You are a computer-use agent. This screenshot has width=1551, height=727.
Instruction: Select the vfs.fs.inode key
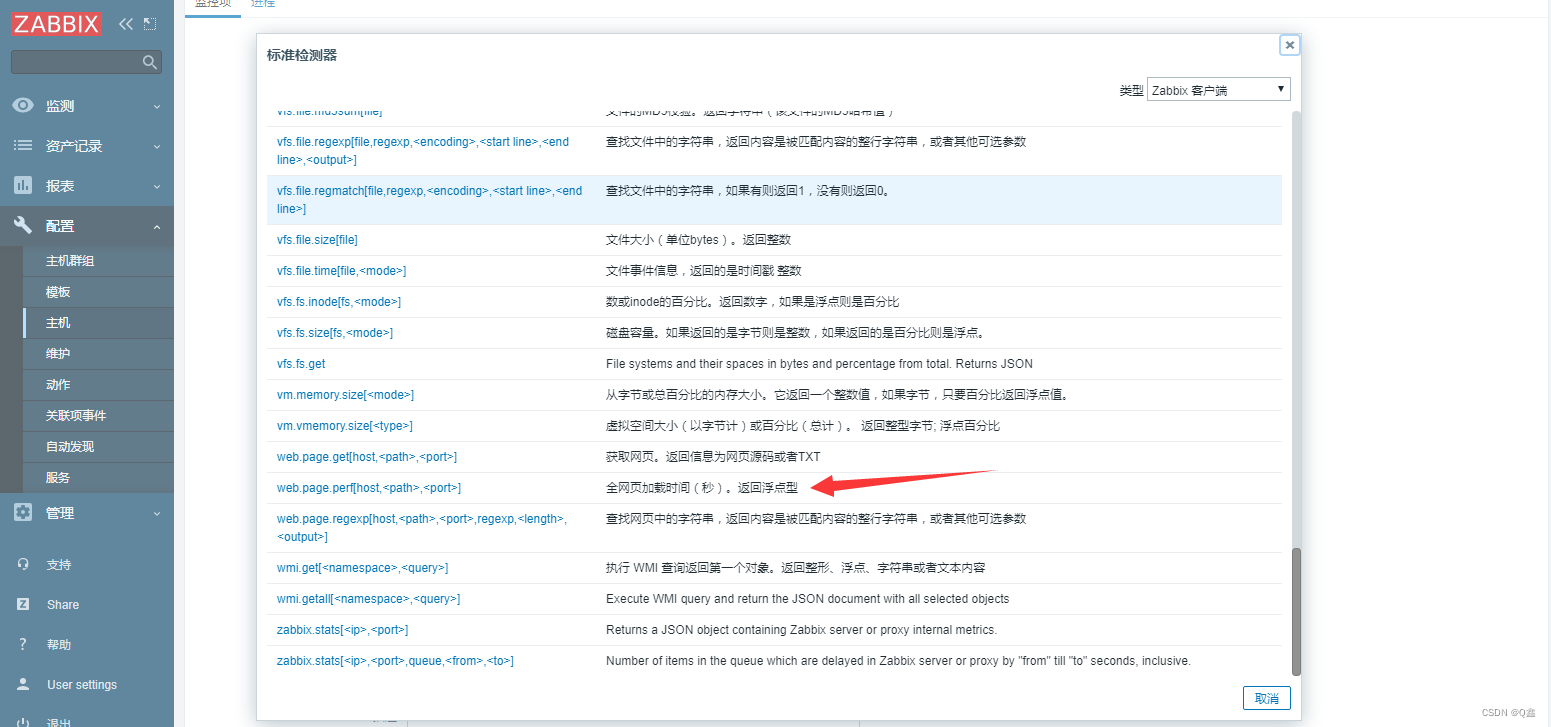pyautogui.click(x=339, y=302)
